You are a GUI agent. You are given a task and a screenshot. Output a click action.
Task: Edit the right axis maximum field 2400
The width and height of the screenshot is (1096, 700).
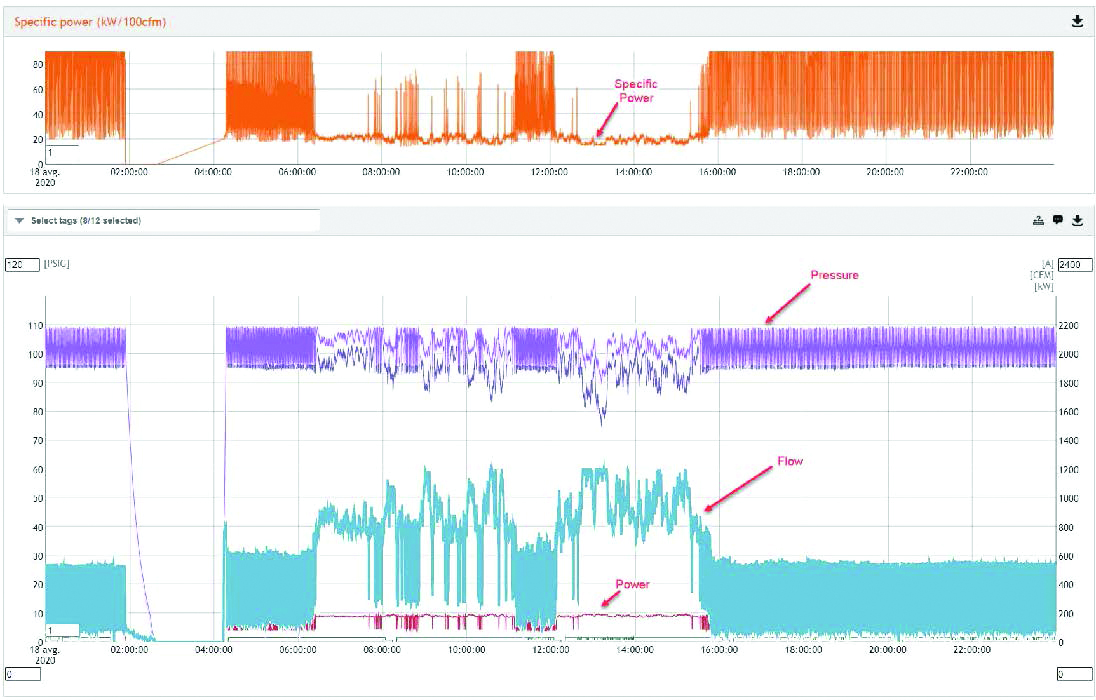tap(1074, 264)
